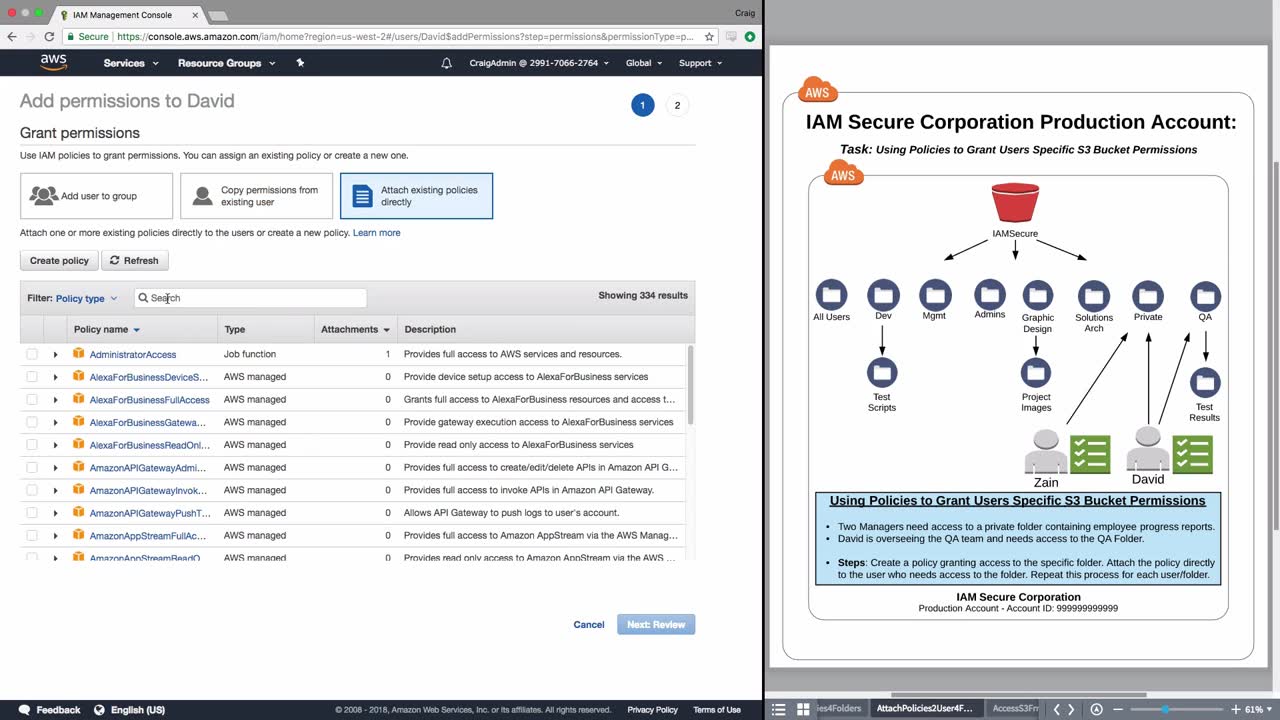
Task: Click the policy table vertical scrollbar
Action: [690, 385]
